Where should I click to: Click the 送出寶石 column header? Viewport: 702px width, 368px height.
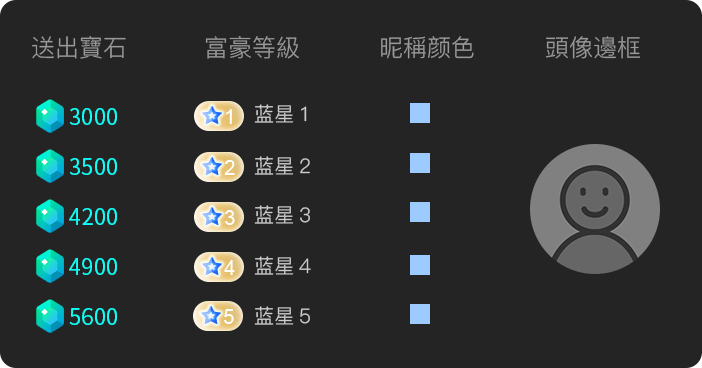79,48
